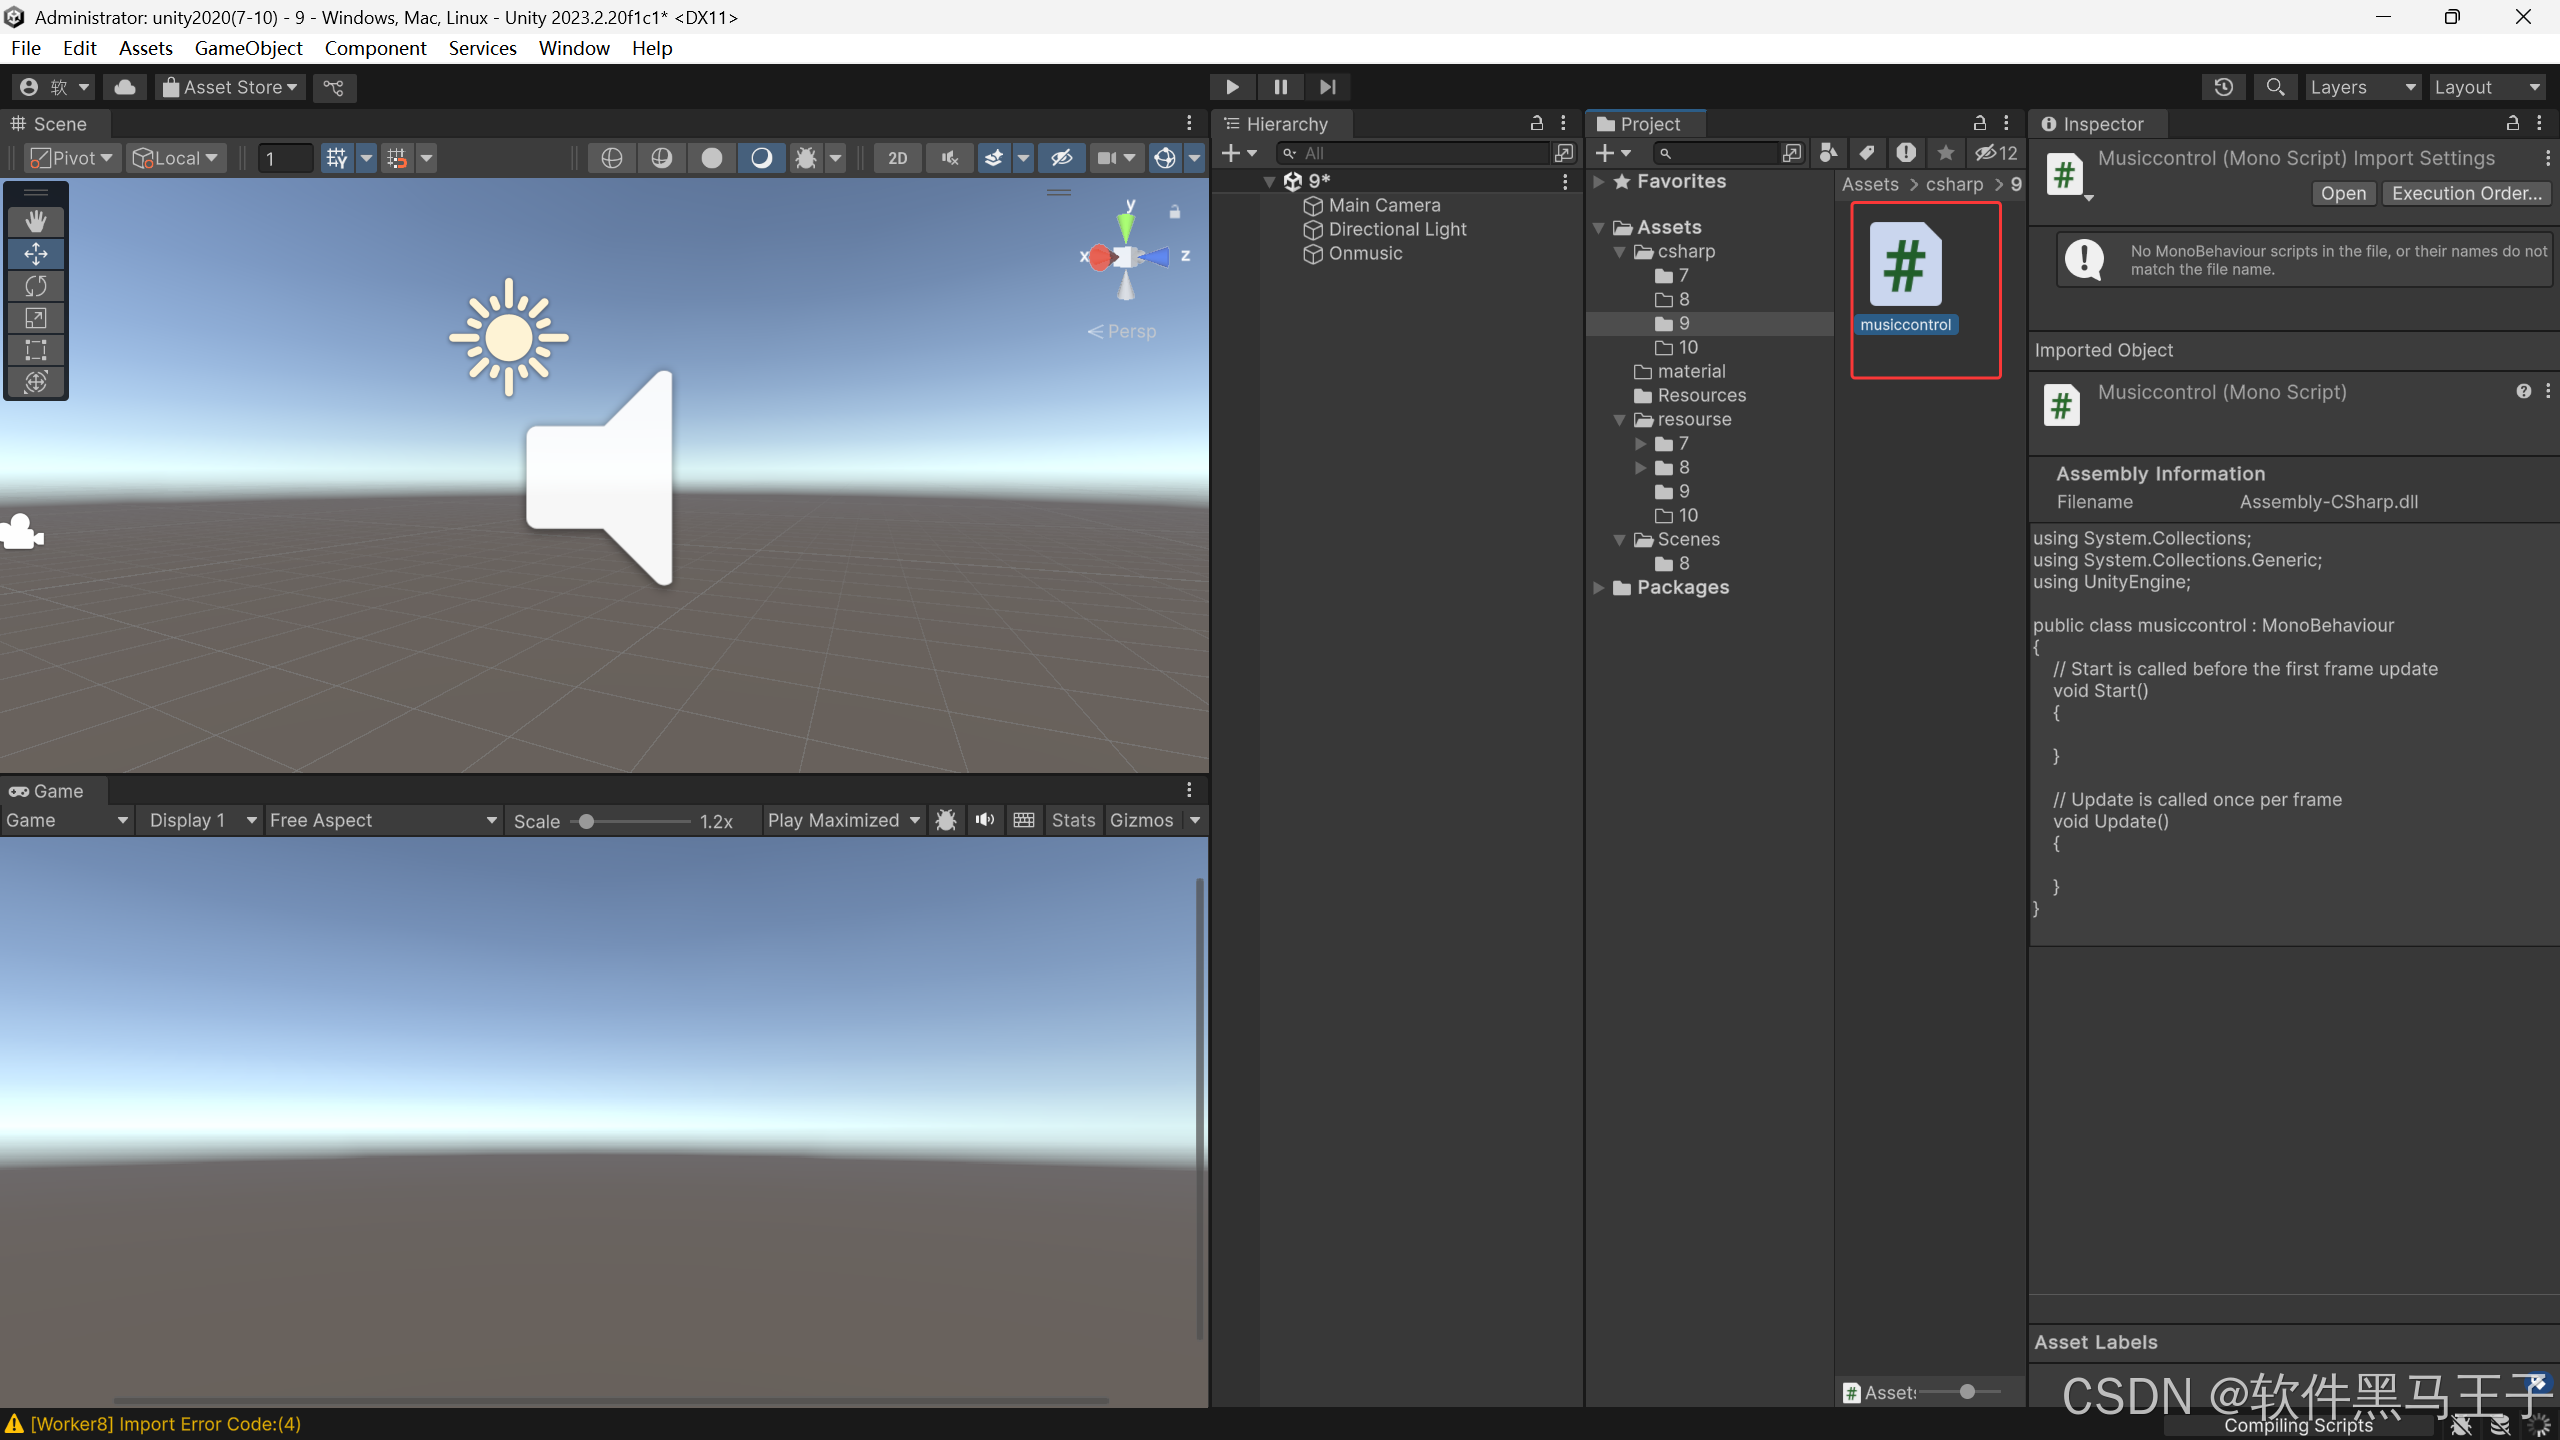2560x1440 pixels.
Task: Click Hierarchy search field
Action: click(1415, 153)
